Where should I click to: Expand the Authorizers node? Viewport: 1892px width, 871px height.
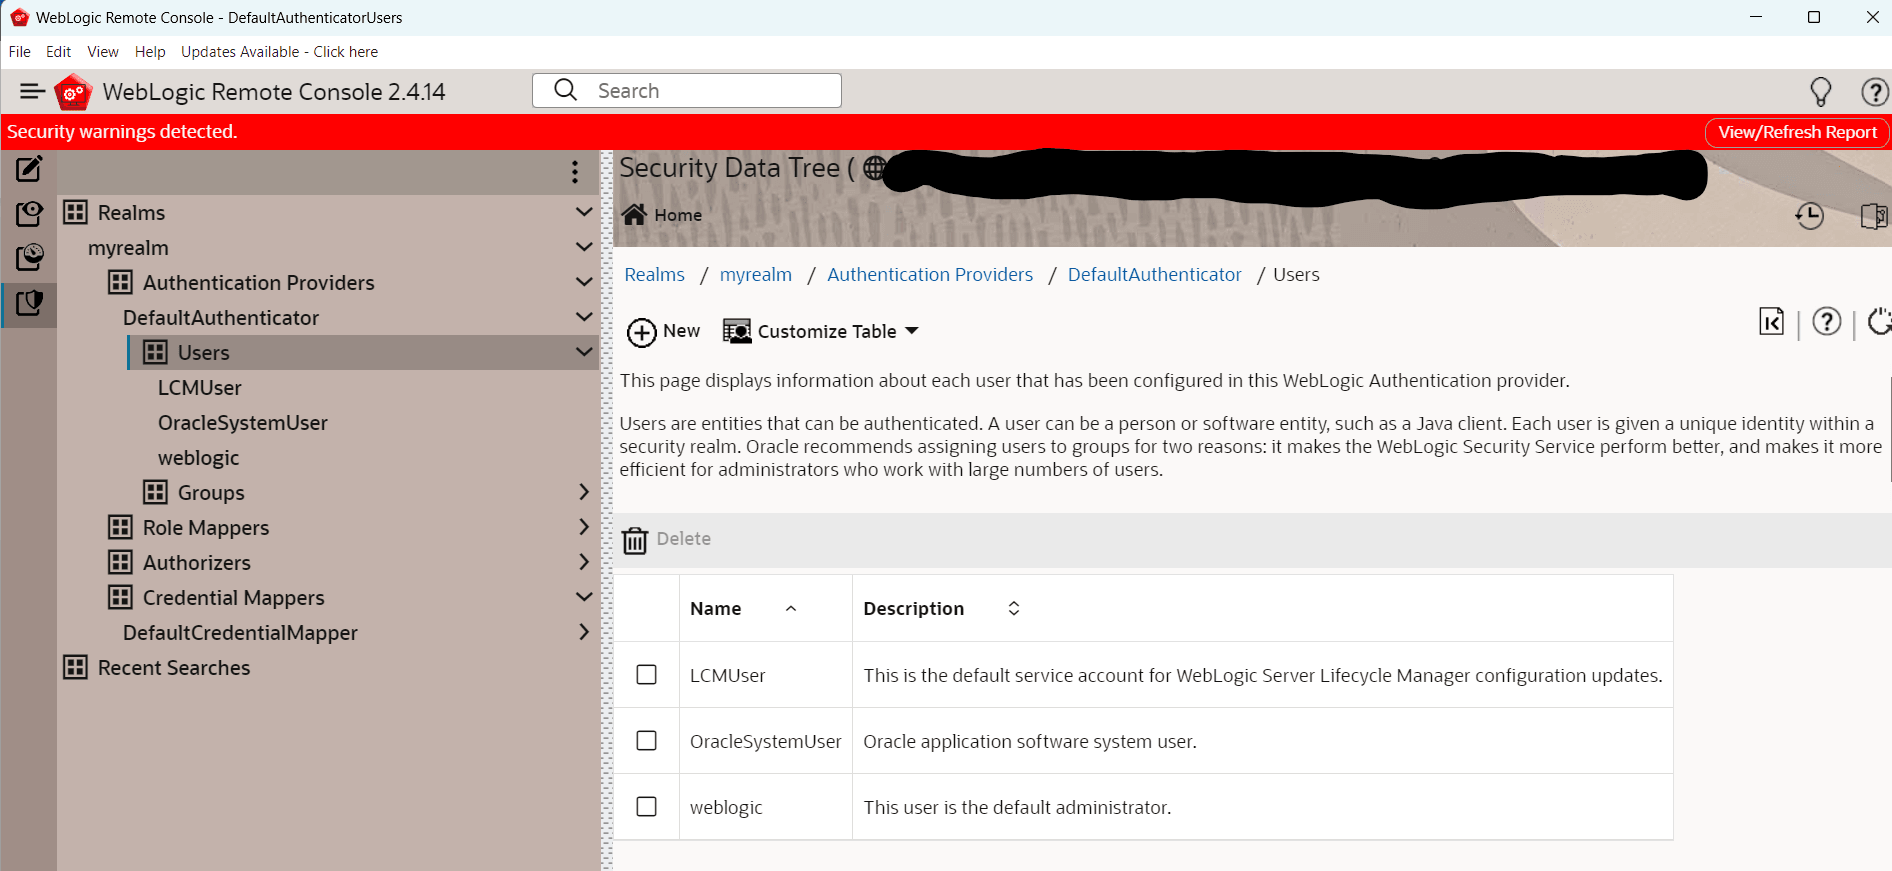point(584,562)
